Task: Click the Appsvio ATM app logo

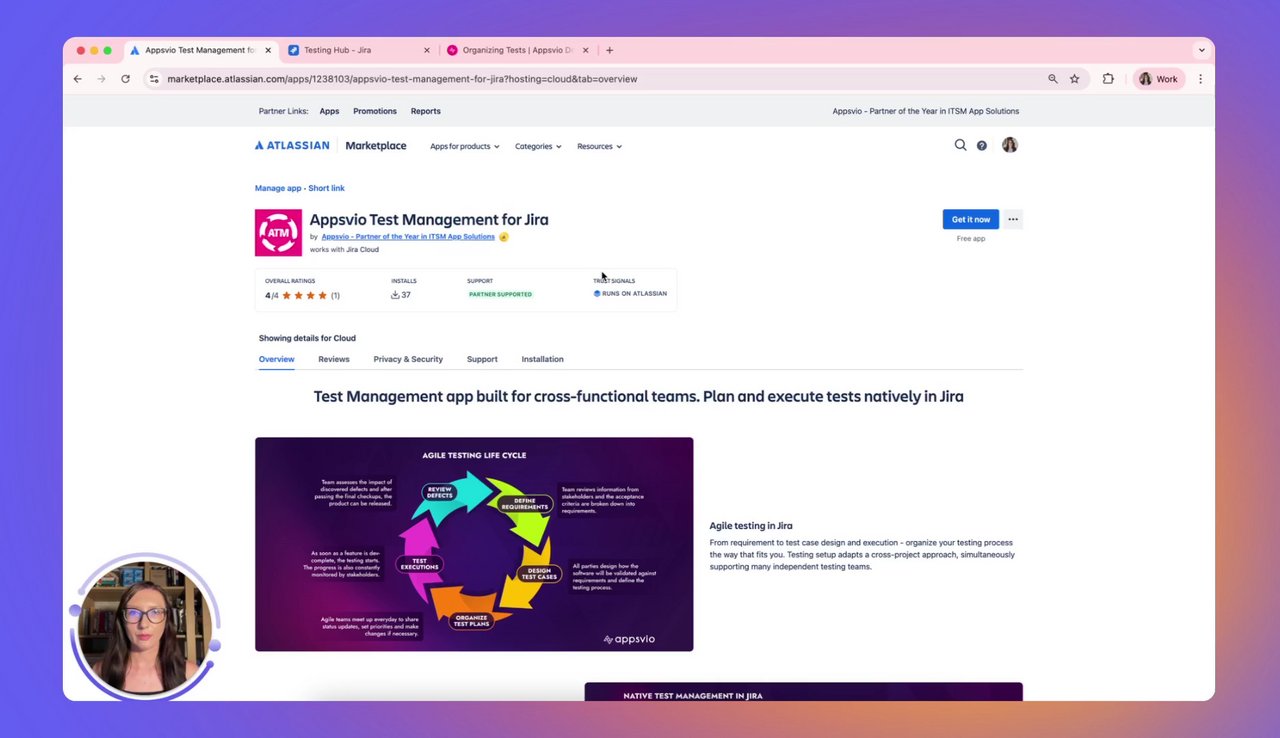Action: pyautogui.click(x=278, y=232)
